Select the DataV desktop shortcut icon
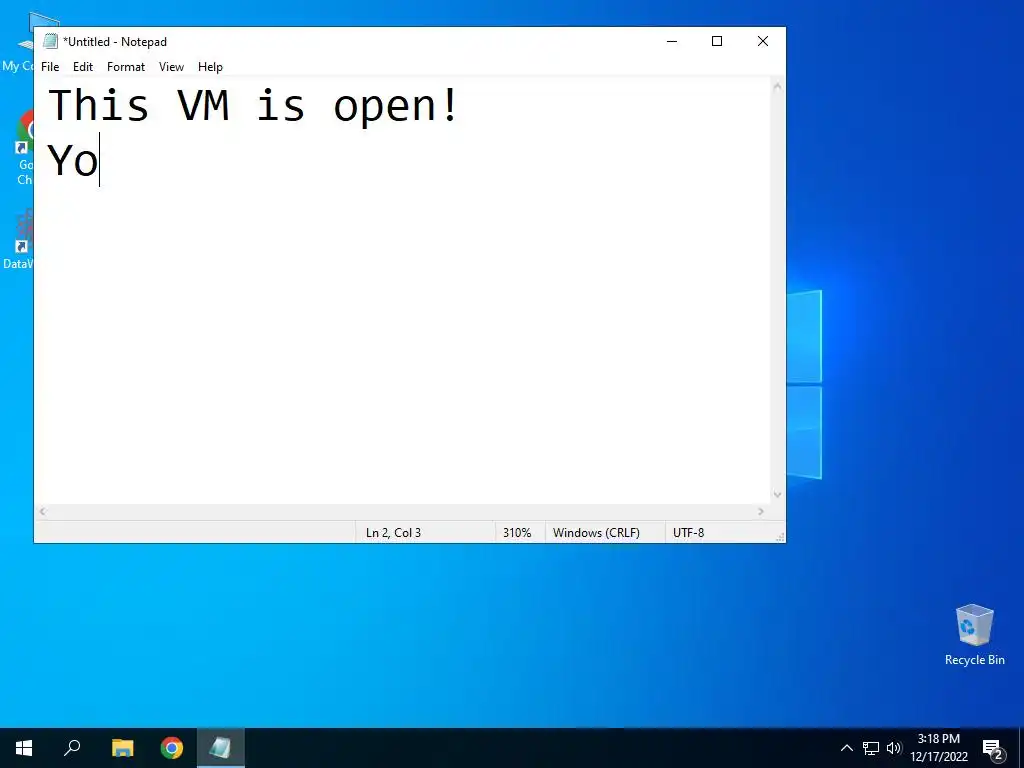 click(20, 239)
